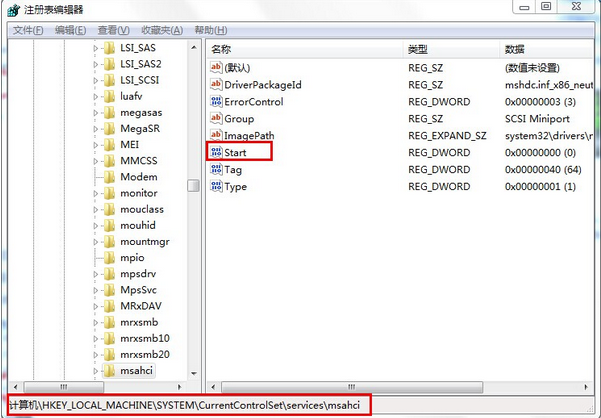Open the 文件(F) menu
601x418 pixels.
27,30
